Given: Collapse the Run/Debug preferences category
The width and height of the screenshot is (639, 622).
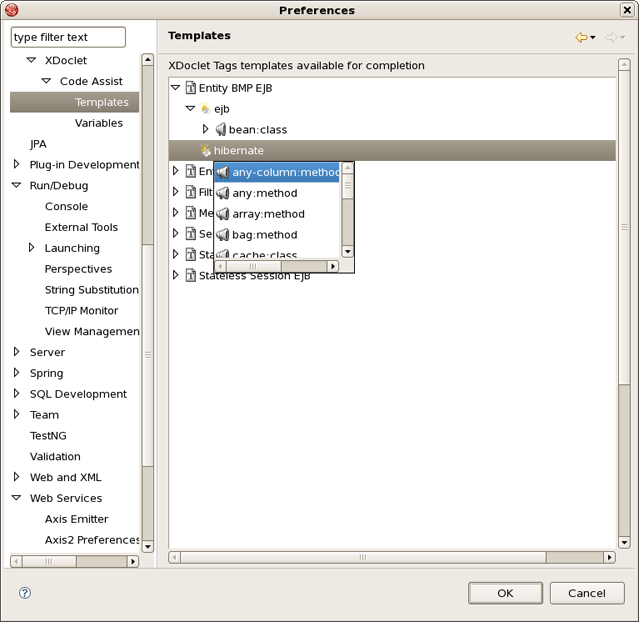Looking at the screenshot, I should pos(17,186).
